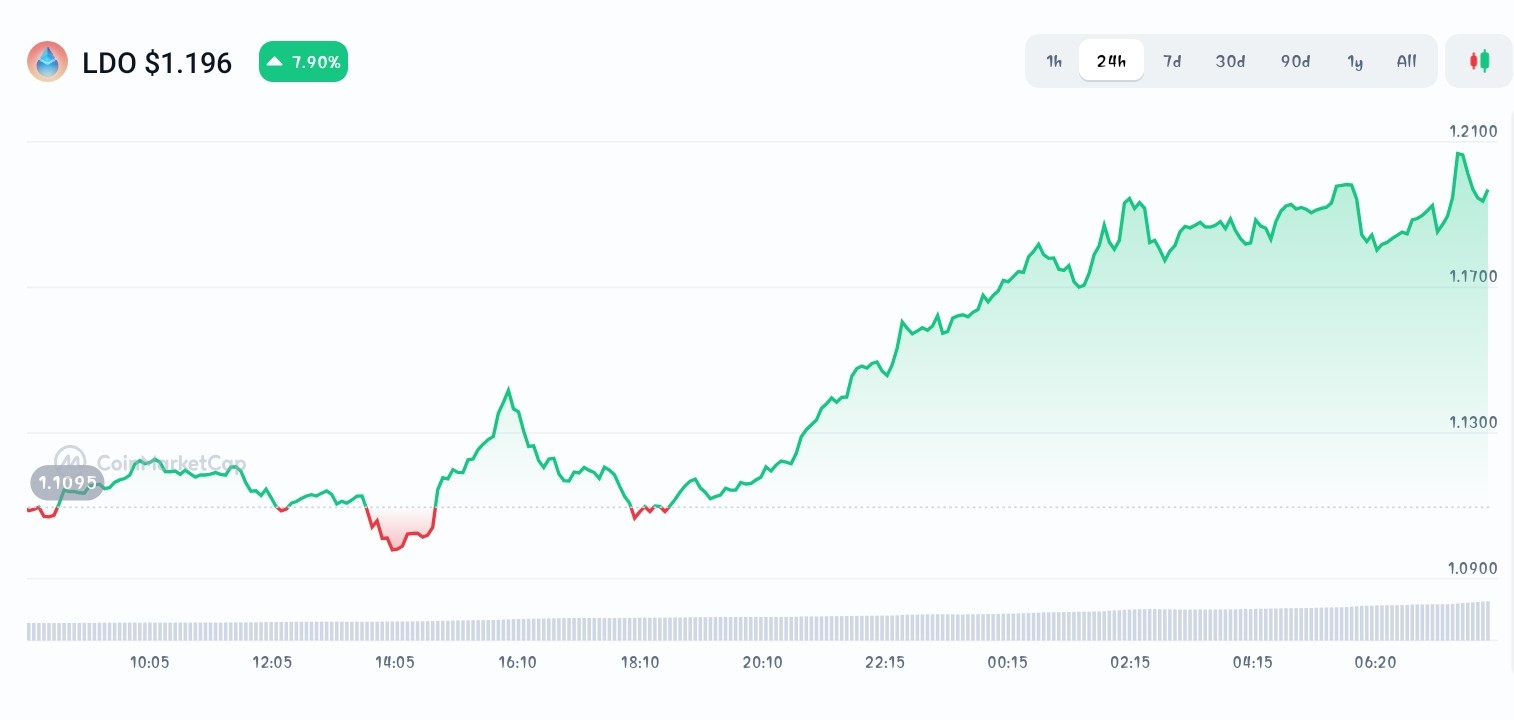
Task: Click the 1.0900 y-axis label
Action: tap(1473, 568)
